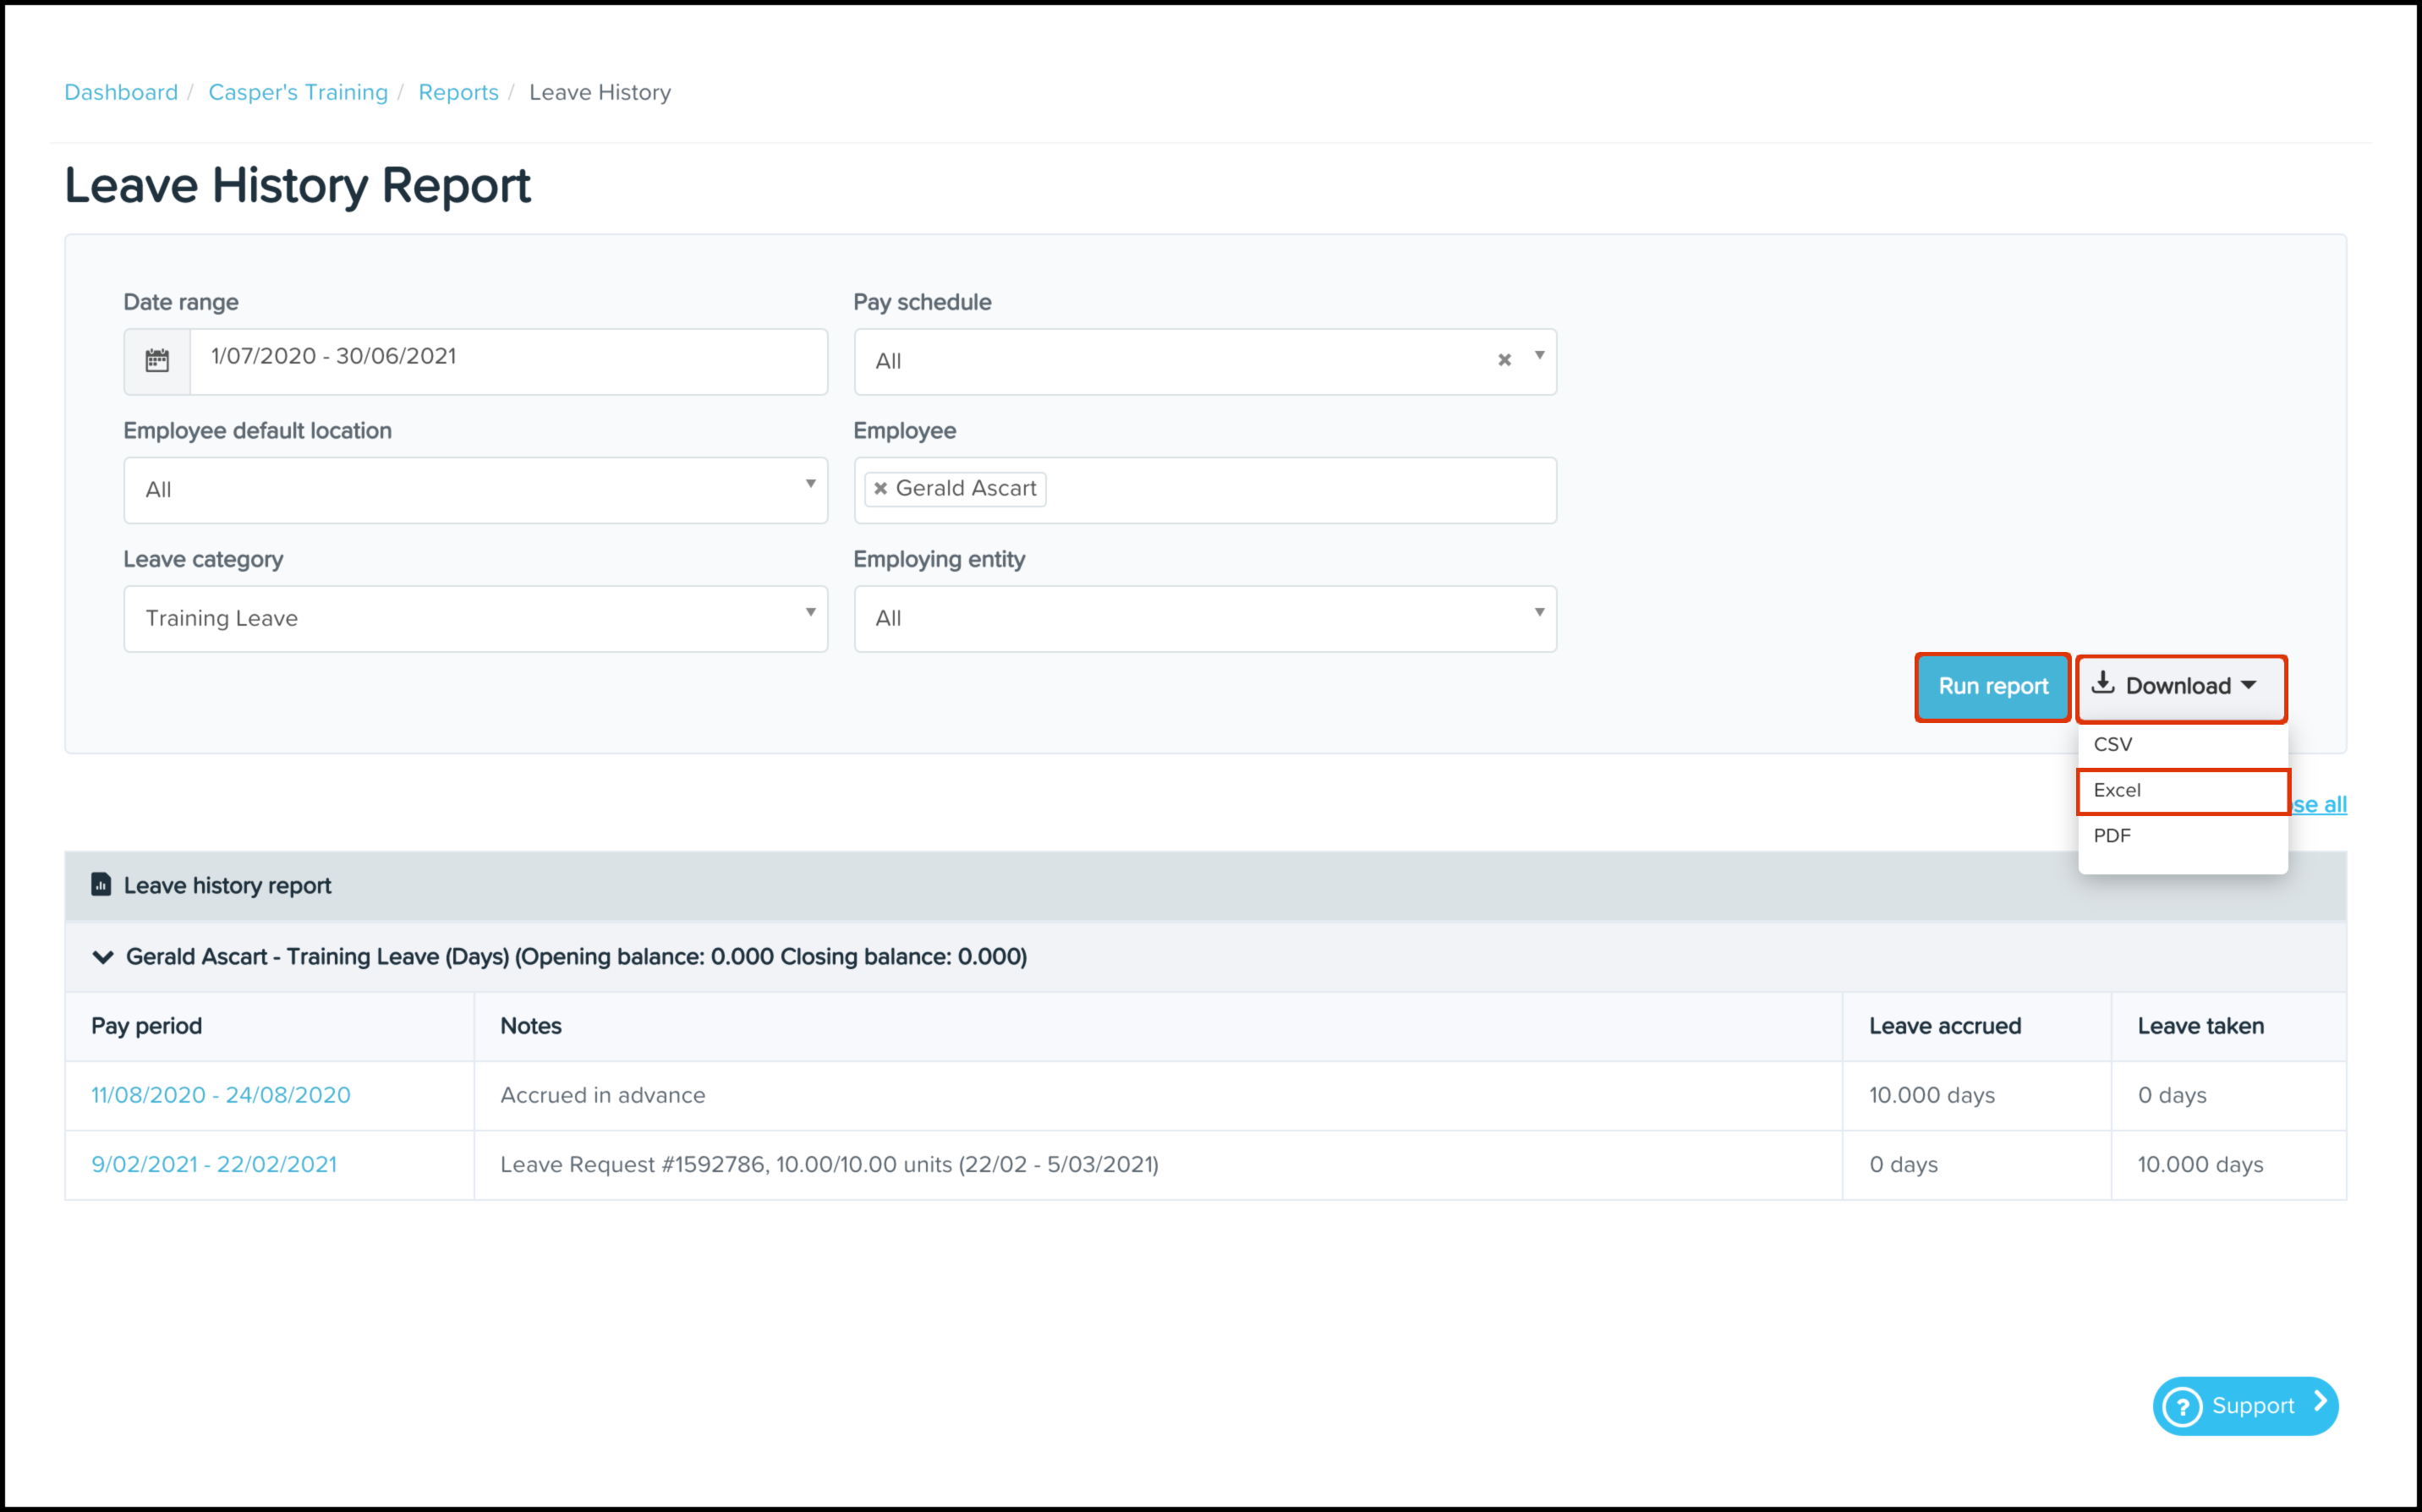Open the Employing entity dropdown
2422x1512 pixels.
[1204, 618]
